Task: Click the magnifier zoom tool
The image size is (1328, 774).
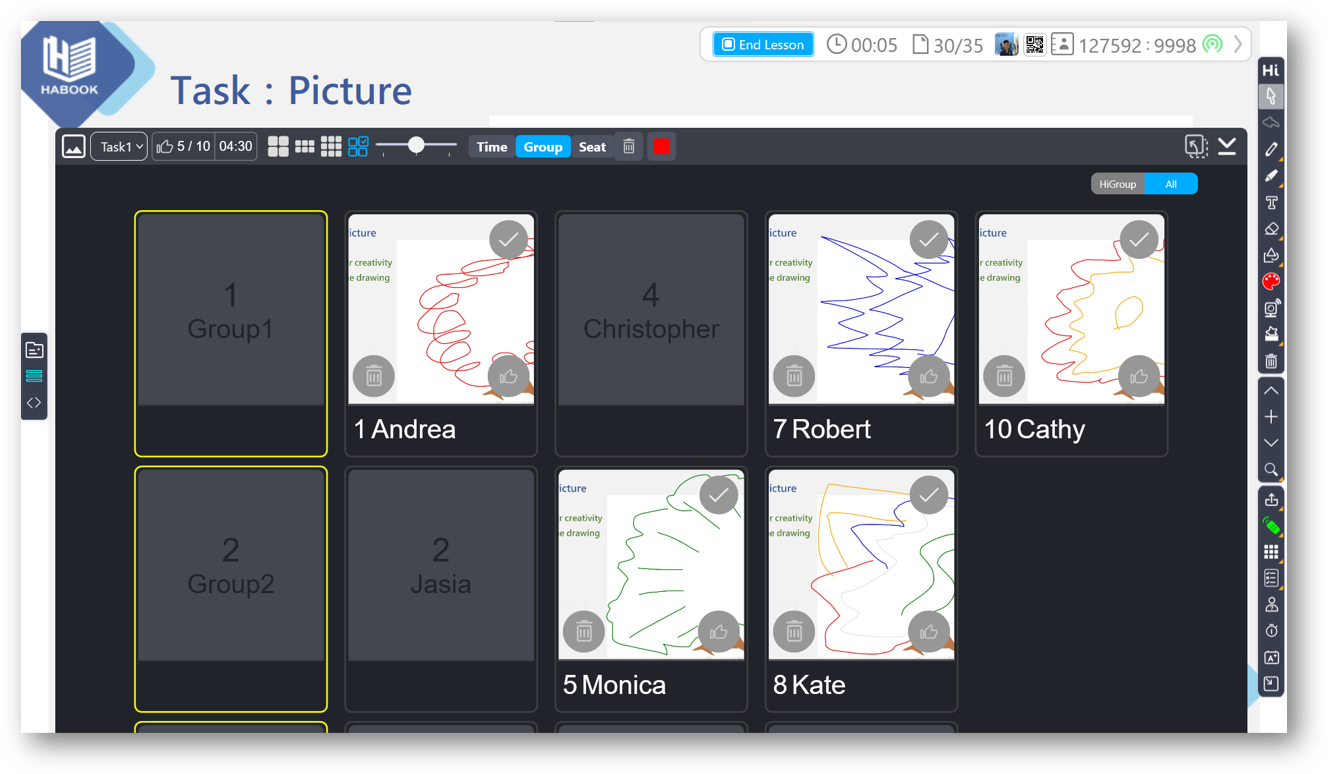Action: [1271, 470]
